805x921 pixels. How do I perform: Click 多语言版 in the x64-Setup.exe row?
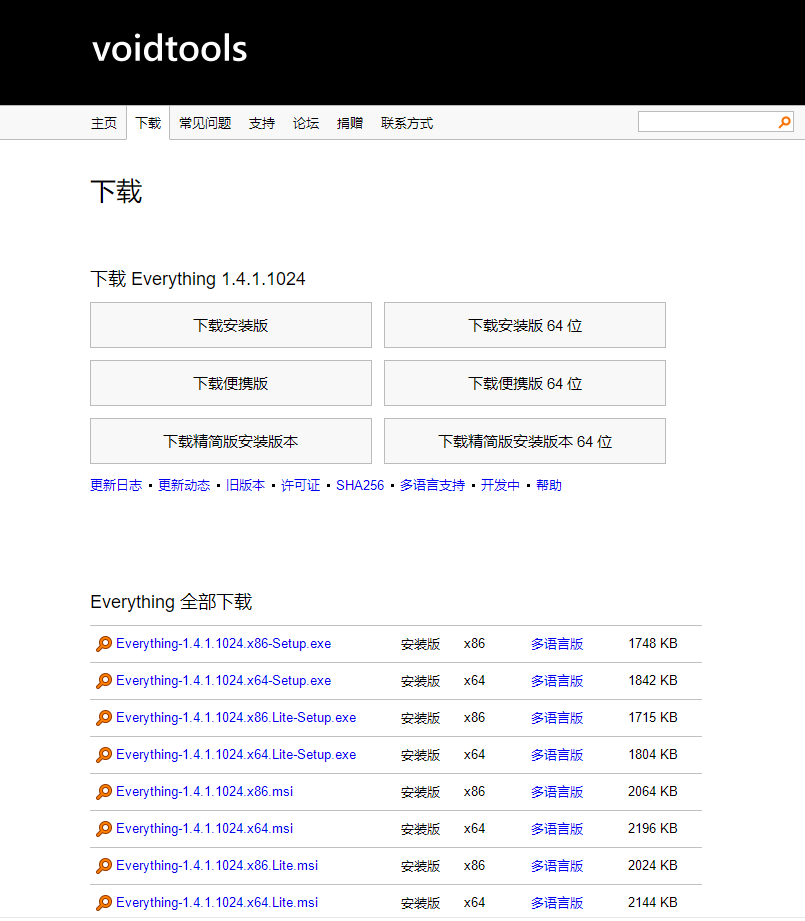(557, 681)
